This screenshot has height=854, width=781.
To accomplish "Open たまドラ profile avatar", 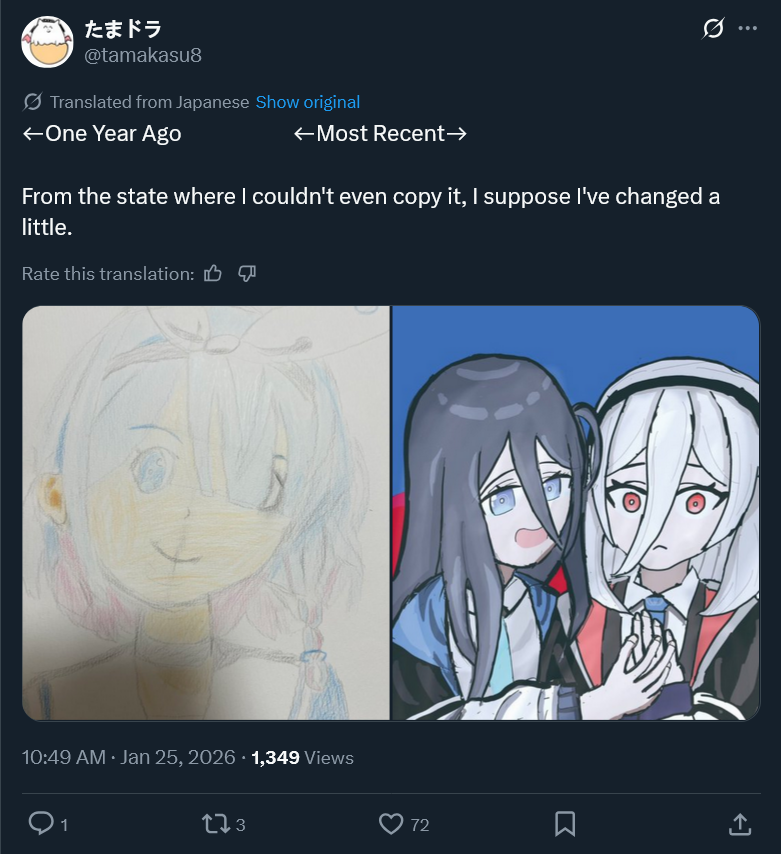I will [47, 42].
